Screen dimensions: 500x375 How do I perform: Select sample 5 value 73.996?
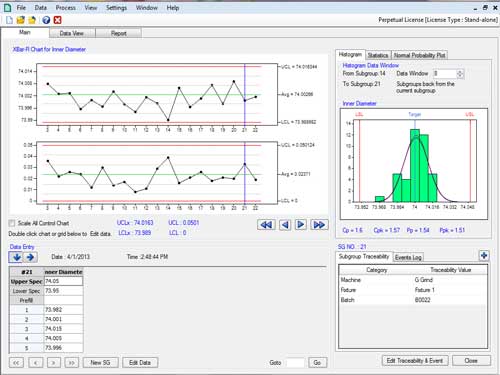point(63,348)
